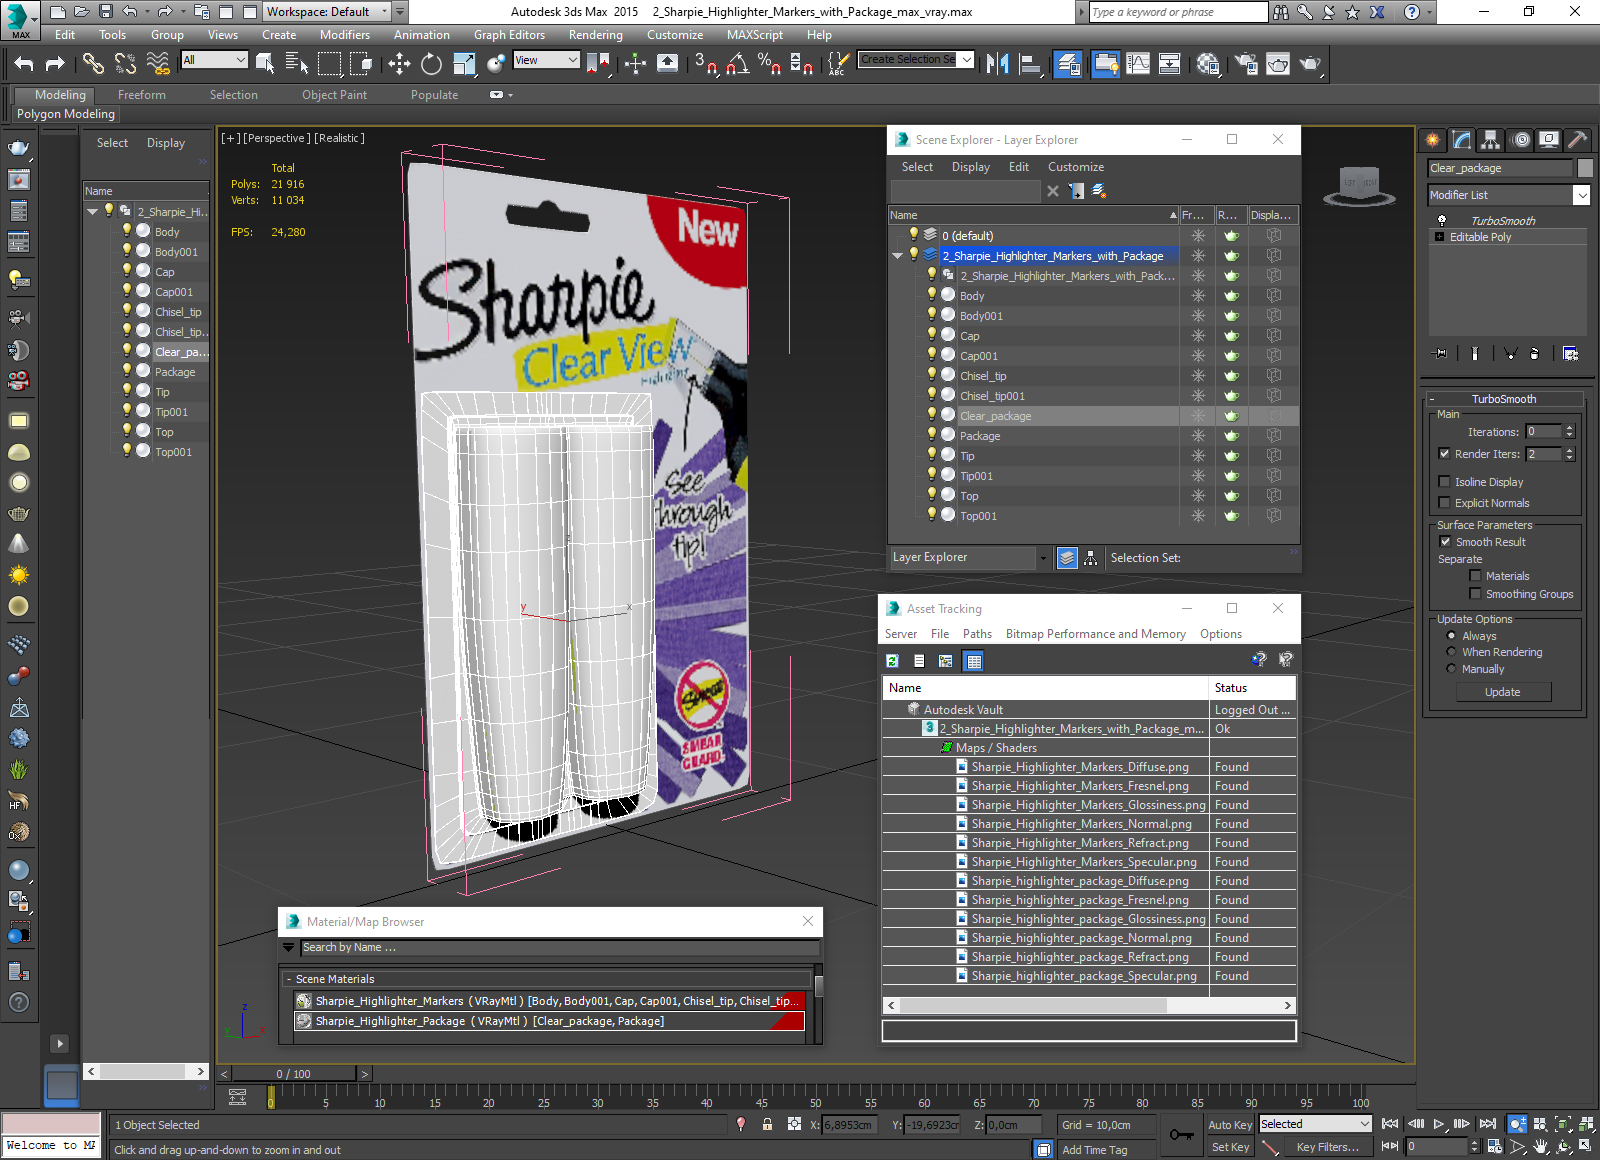The height and width of the screenshot is (1160, 1600).
Task: Switch Asset Tracking to table view icon
Action: pyautogui.click(x=974, y=661)
